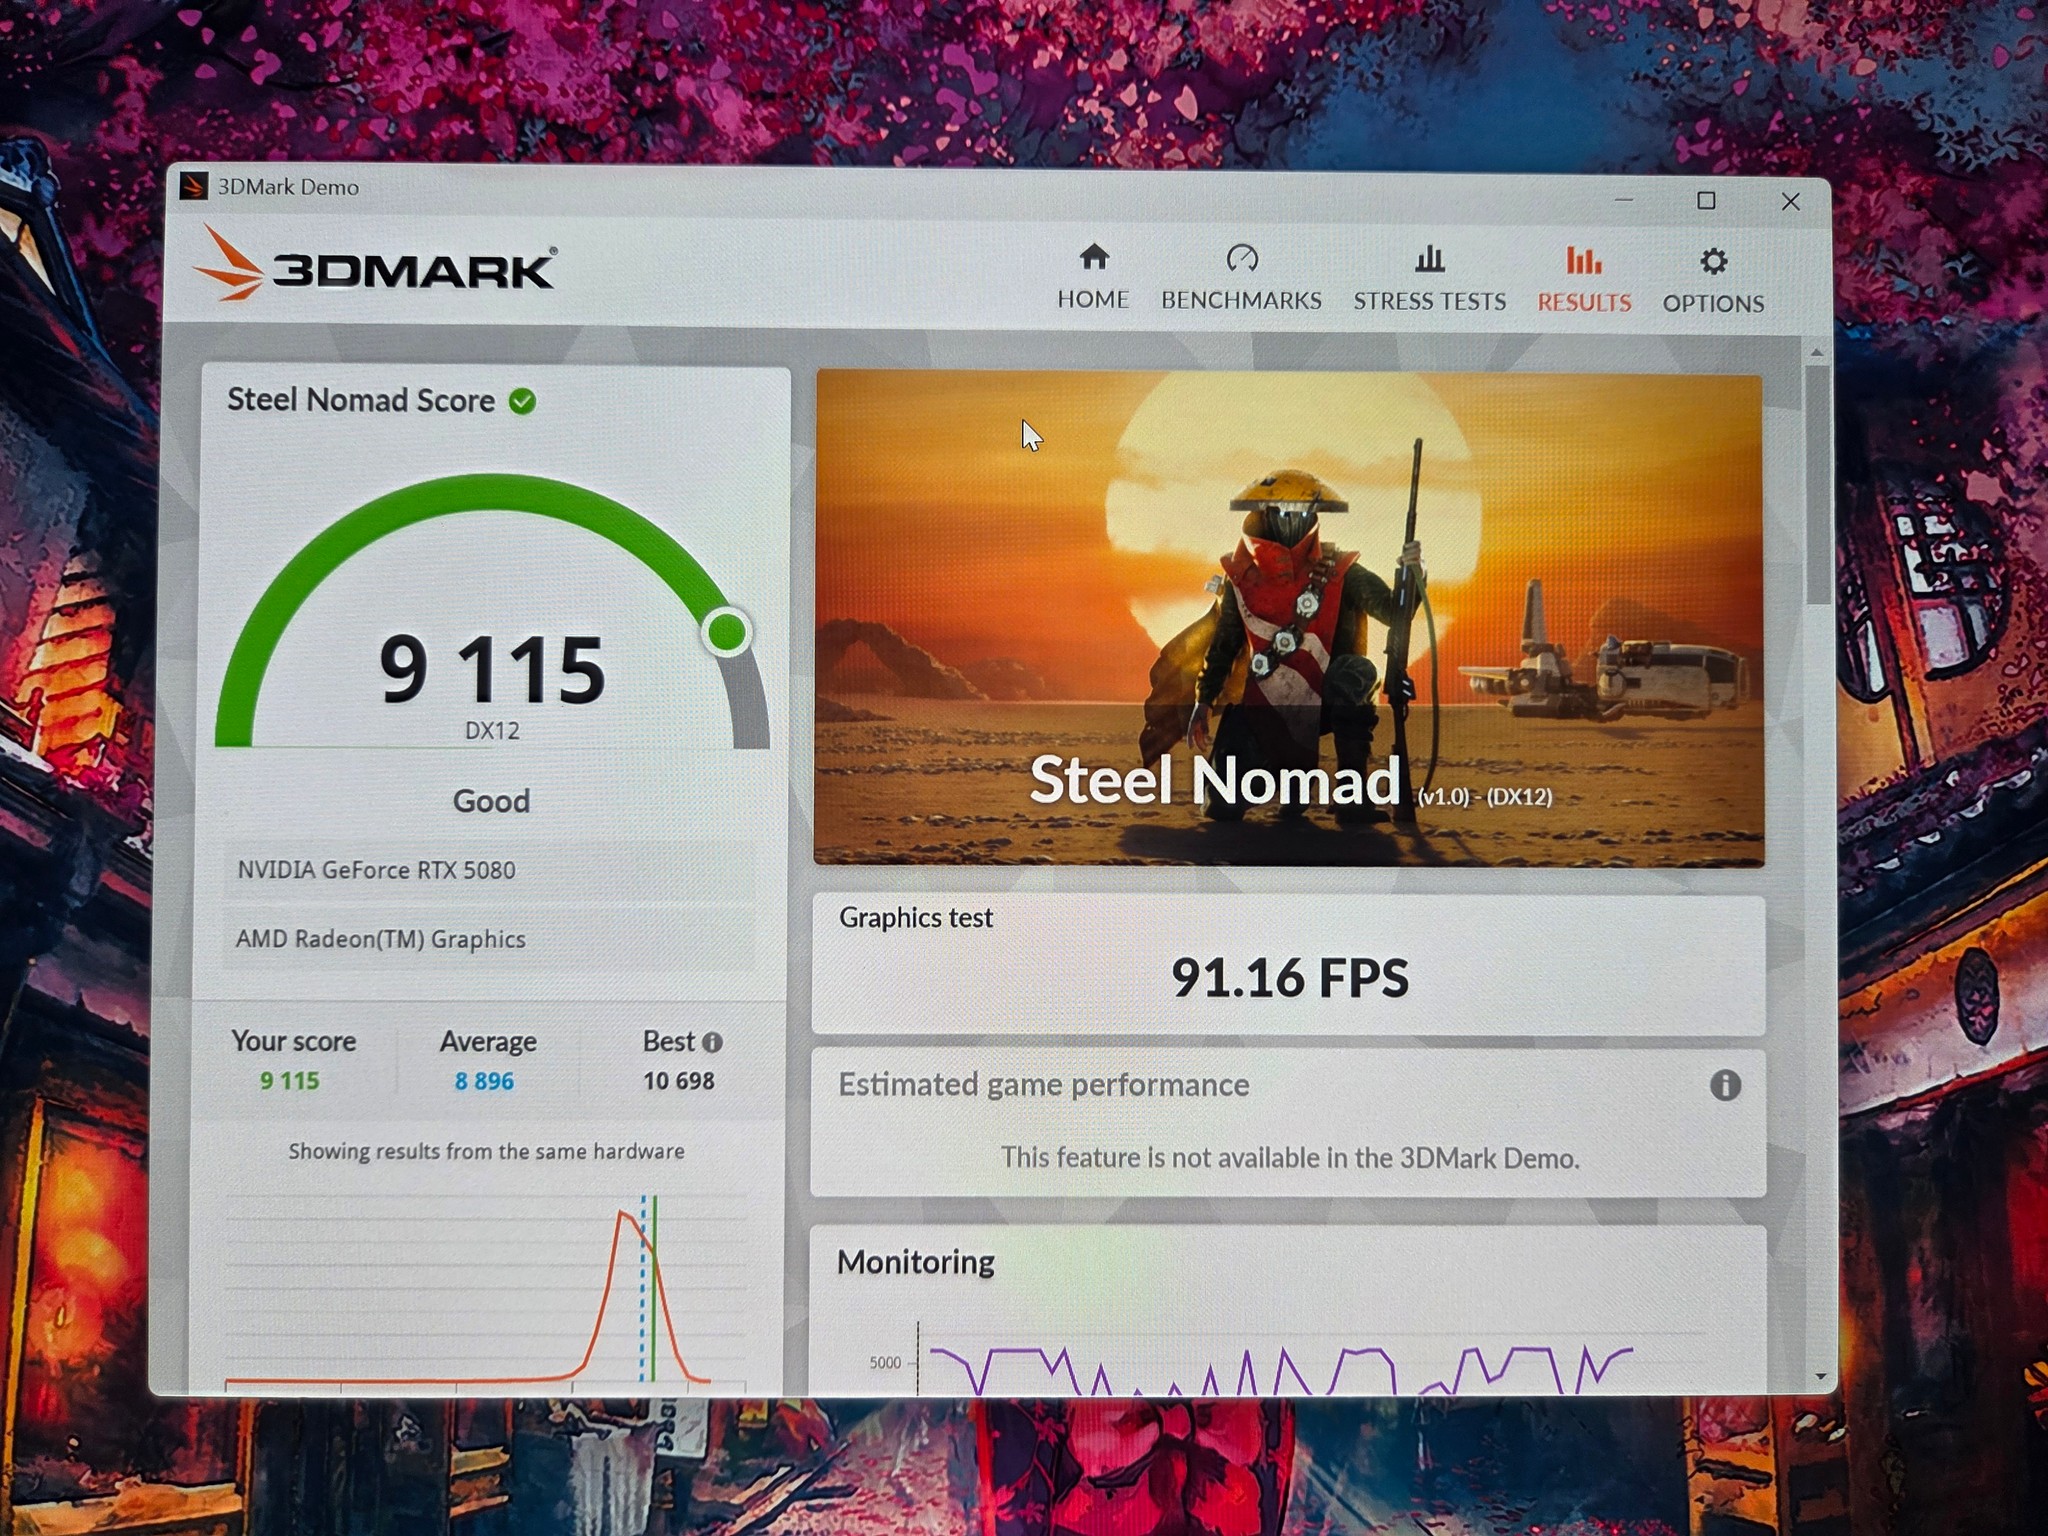Click the 3DMark logo in the header
Screen dimensions: 2048x1536
click(375, 265)
